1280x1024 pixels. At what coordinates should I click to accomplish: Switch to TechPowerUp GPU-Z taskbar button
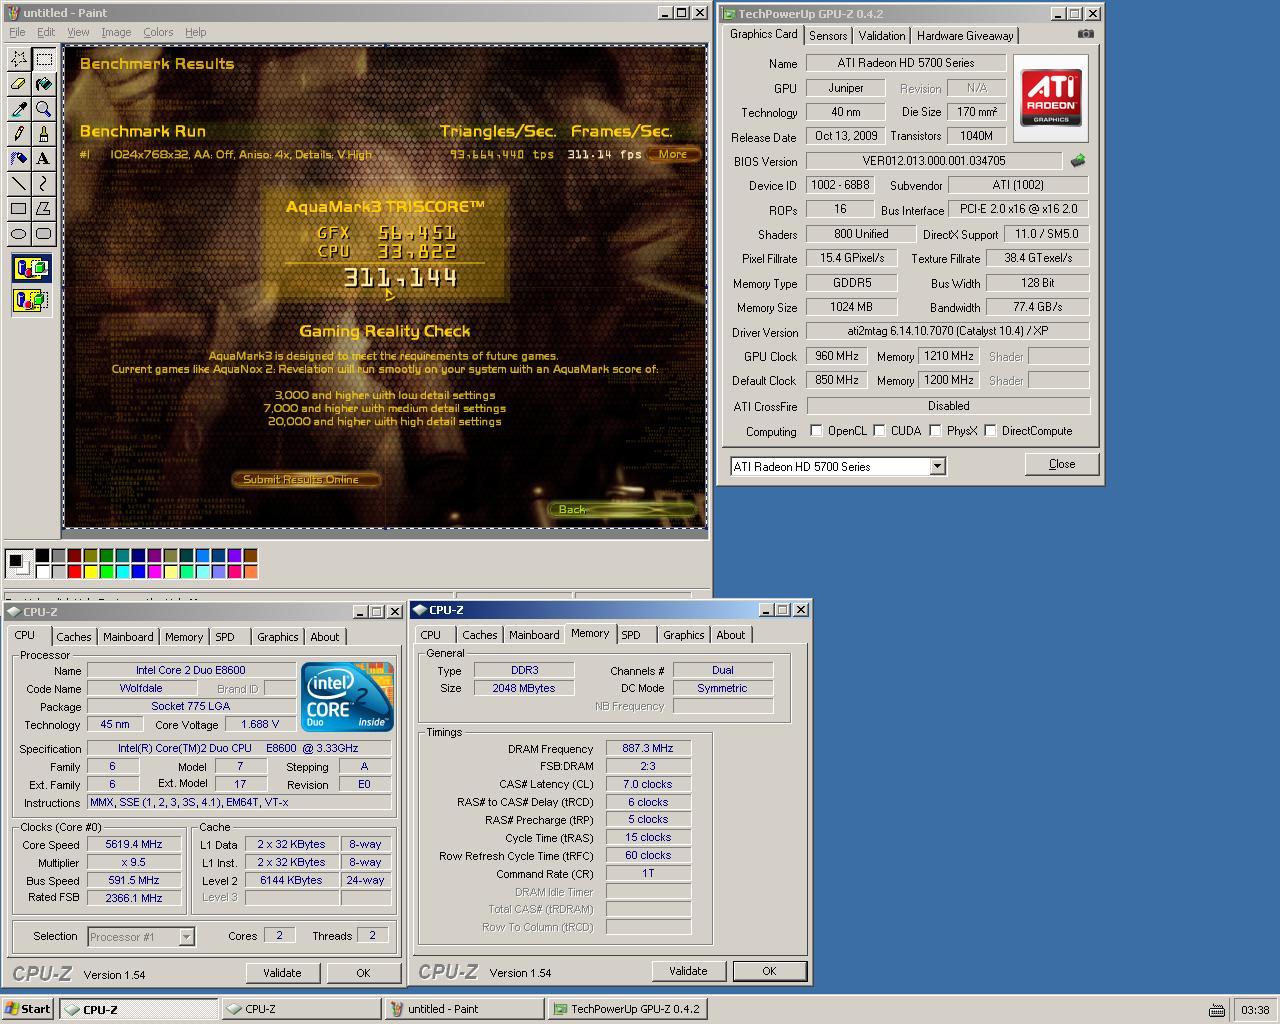pos(628,1009)
